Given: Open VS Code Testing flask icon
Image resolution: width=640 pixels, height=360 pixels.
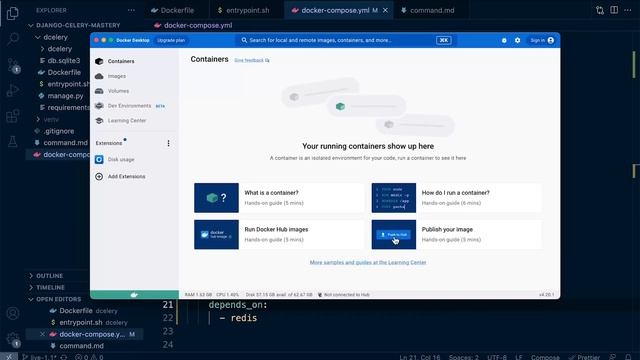Looking at the screenshot, I should (x=13, y=142).
